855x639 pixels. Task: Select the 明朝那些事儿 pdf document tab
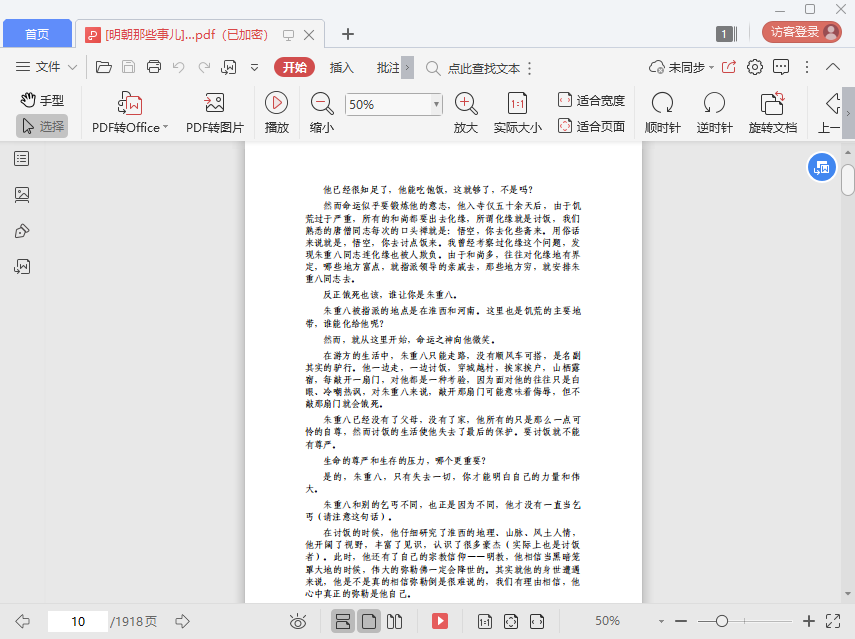tap(185, 34)
